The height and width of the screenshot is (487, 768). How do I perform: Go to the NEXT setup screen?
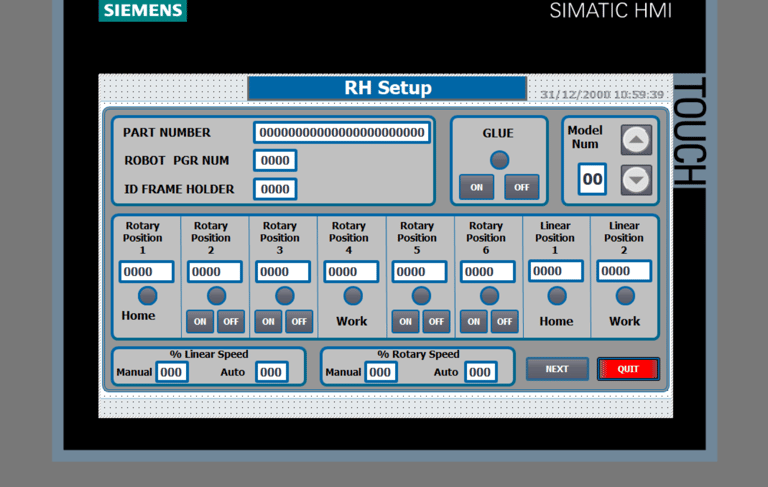pos(557,369)
